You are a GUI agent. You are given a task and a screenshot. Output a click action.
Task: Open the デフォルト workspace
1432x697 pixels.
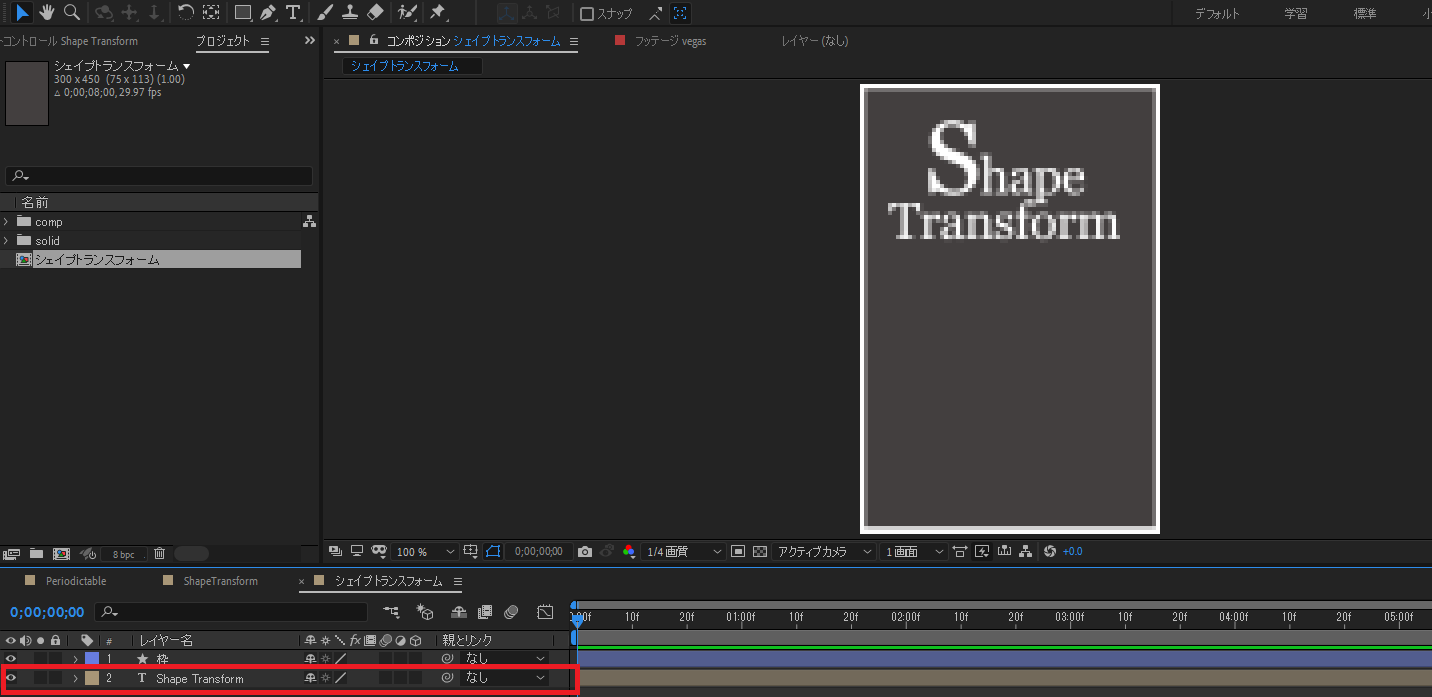(x=1217, y=14)
